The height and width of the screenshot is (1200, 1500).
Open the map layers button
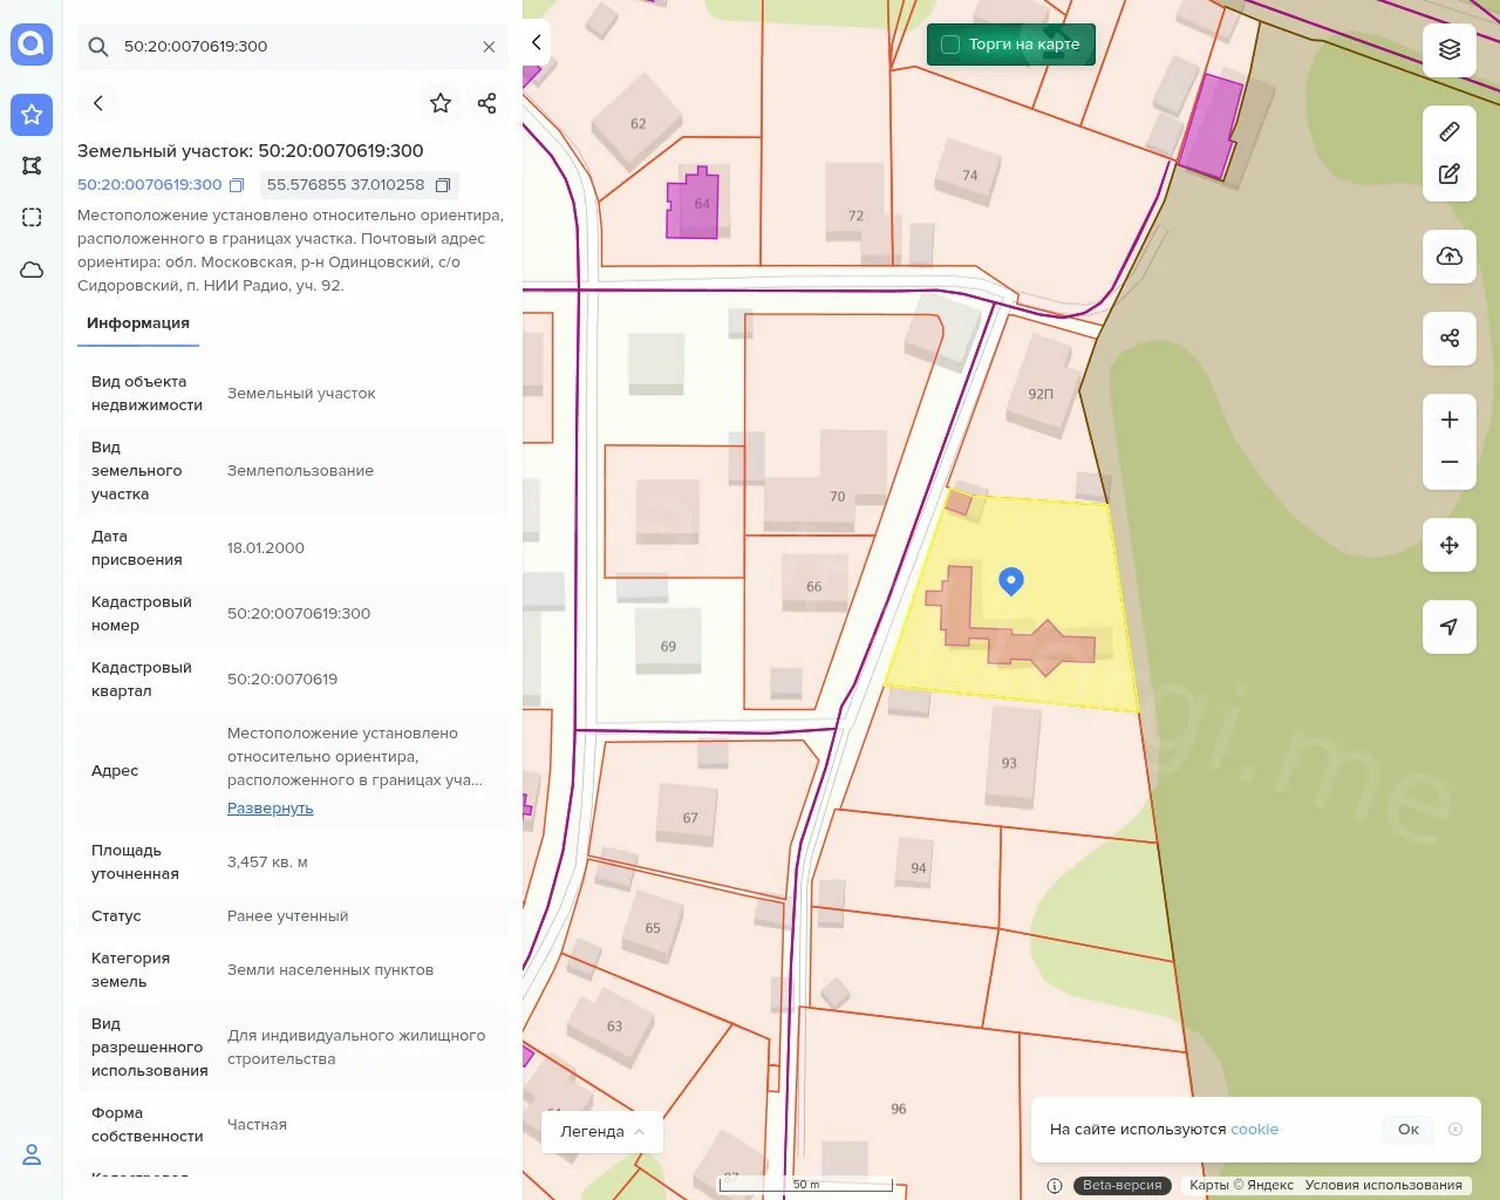pyautogui.click(x=1449, y=50)
